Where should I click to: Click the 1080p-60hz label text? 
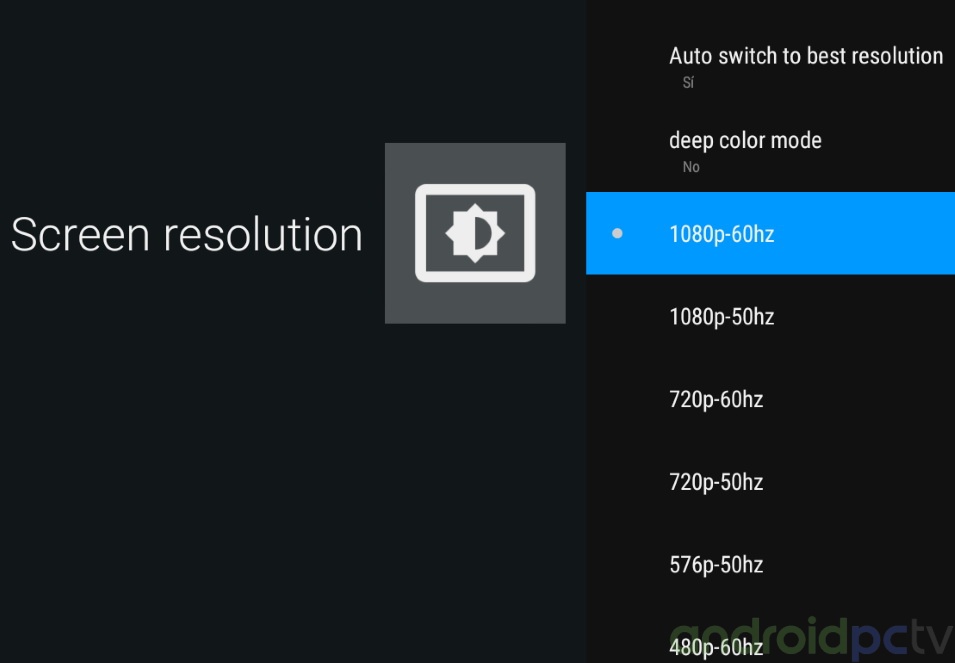[721, 234]
